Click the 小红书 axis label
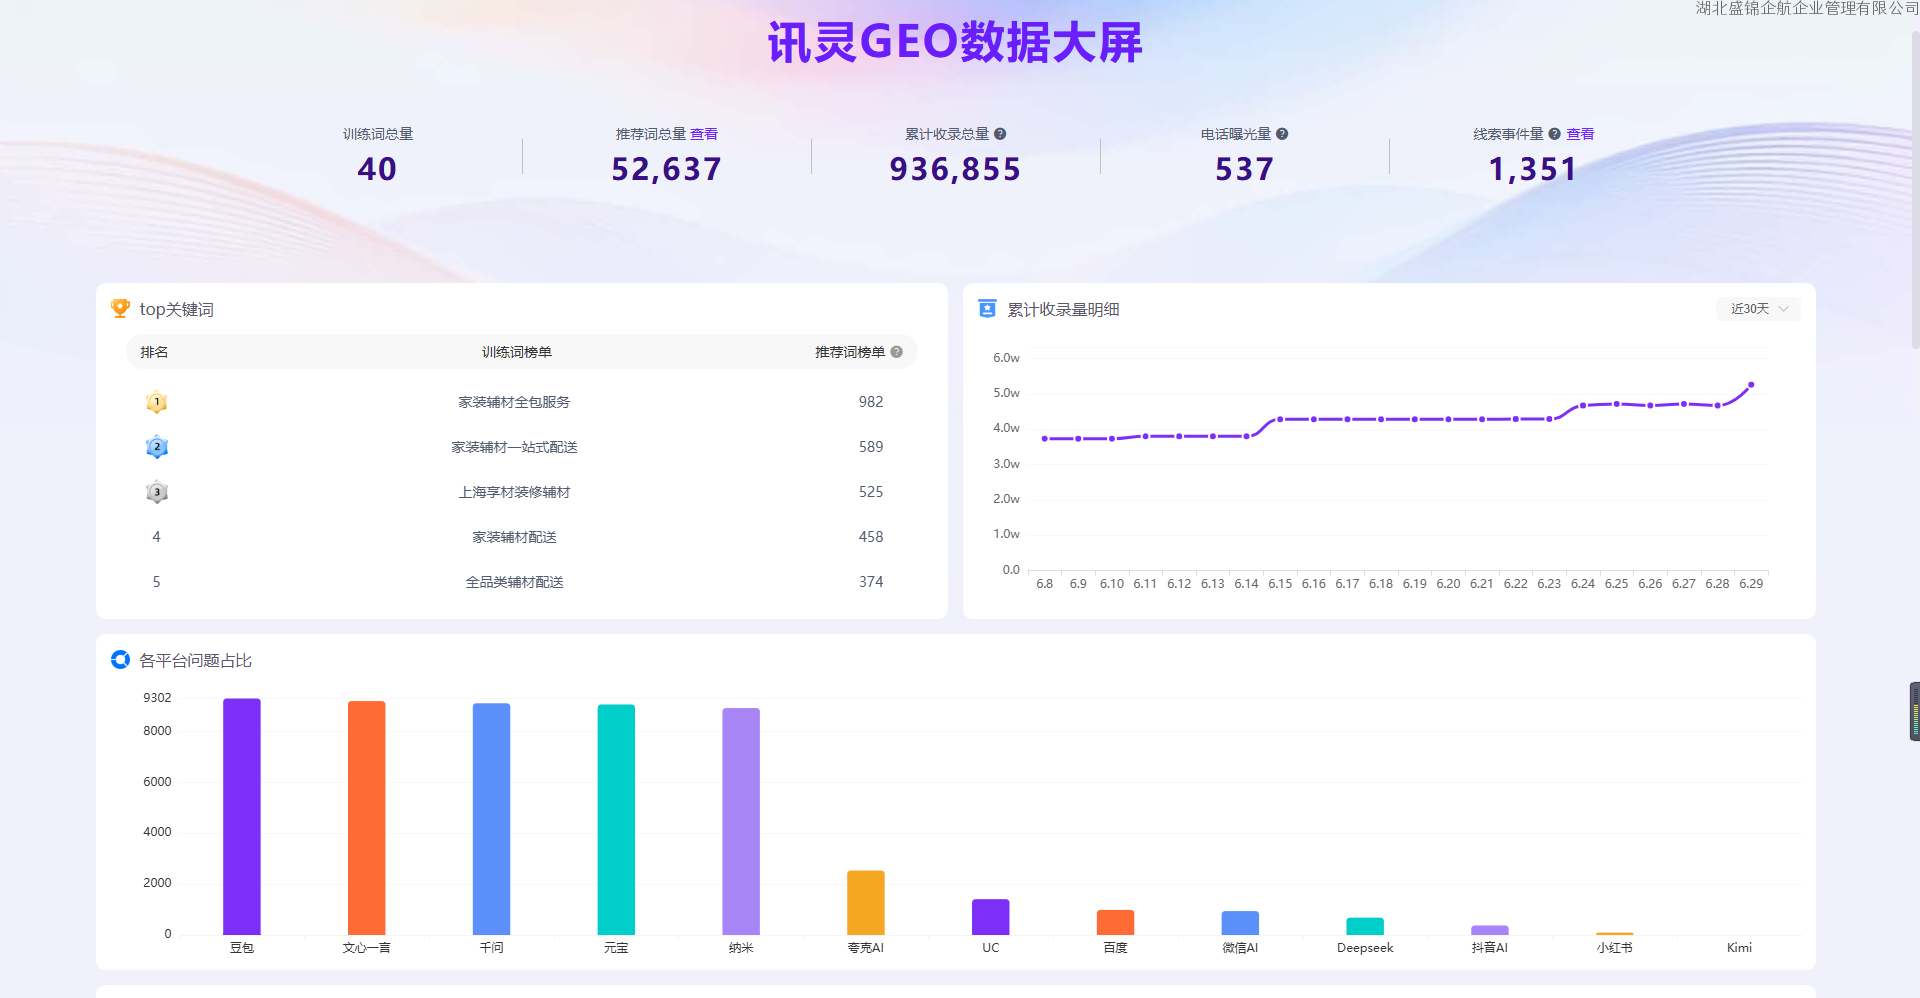Screen dimensions: 1920x998 pos(1614,948)
